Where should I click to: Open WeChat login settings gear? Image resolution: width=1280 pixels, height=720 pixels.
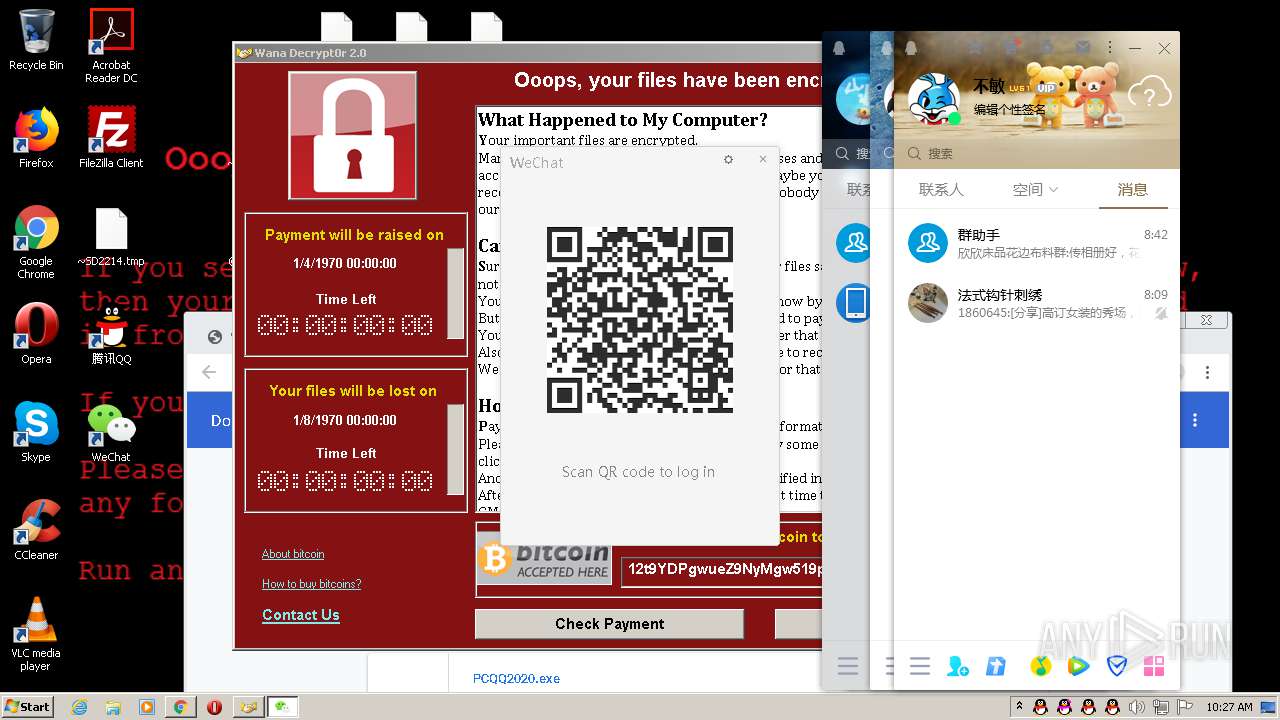click(x=728, y=159)
